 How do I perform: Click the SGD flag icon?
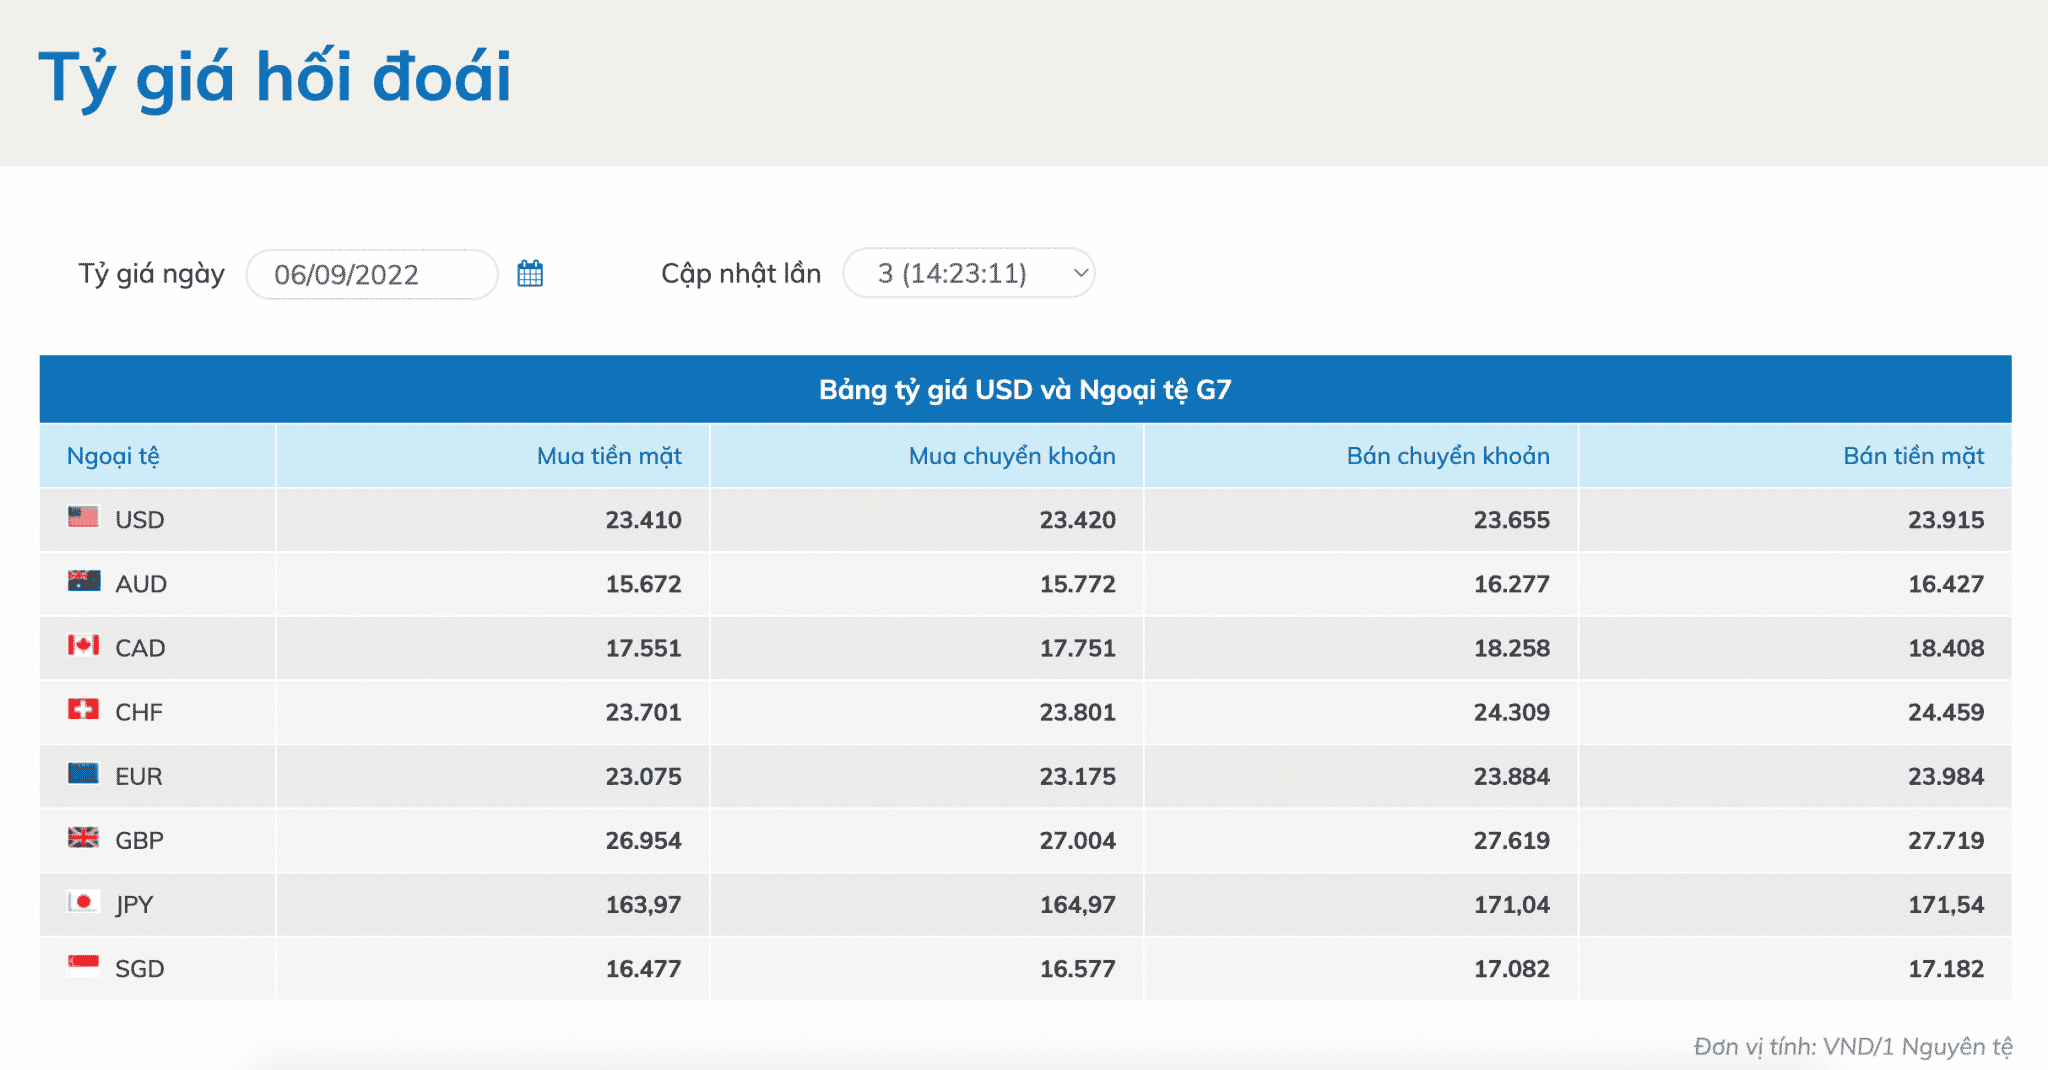click(83, 966)
